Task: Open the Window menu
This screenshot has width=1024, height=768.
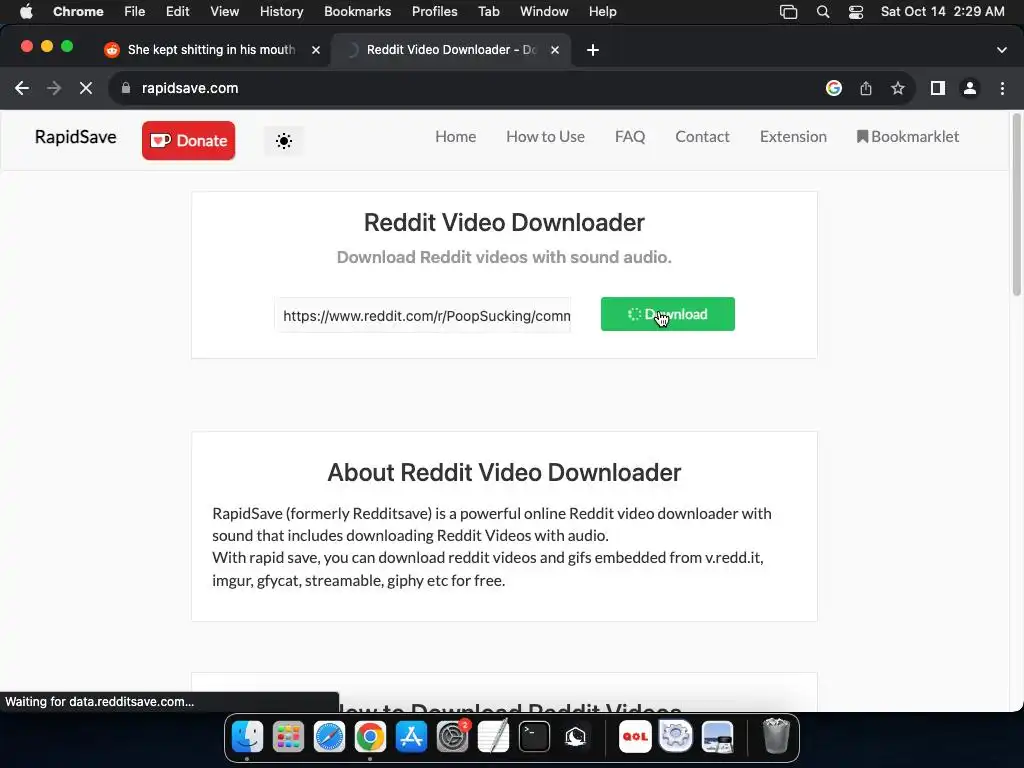Action: click(544, 12)
